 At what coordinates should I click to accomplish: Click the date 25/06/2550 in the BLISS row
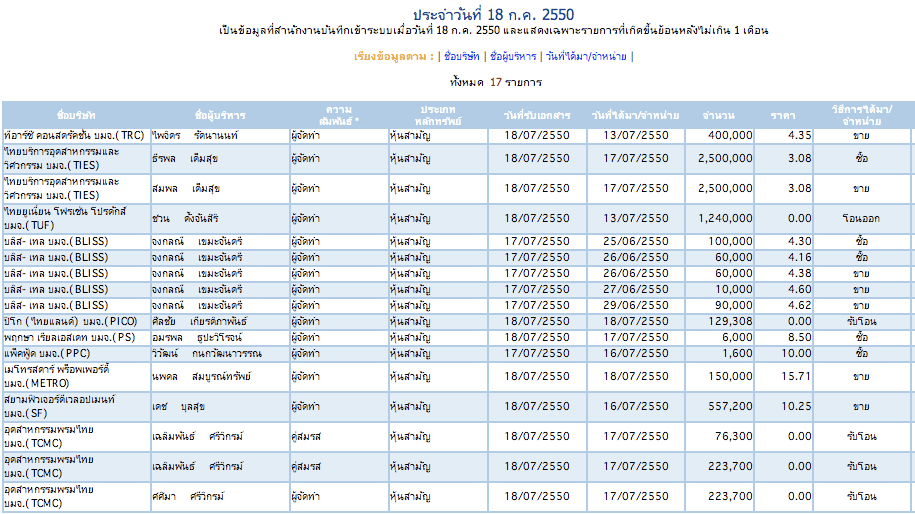636,241
